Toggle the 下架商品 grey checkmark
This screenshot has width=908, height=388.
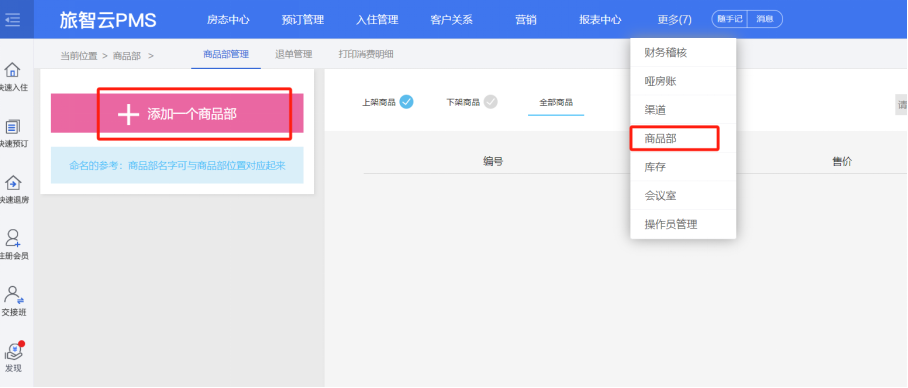(490, 103)
